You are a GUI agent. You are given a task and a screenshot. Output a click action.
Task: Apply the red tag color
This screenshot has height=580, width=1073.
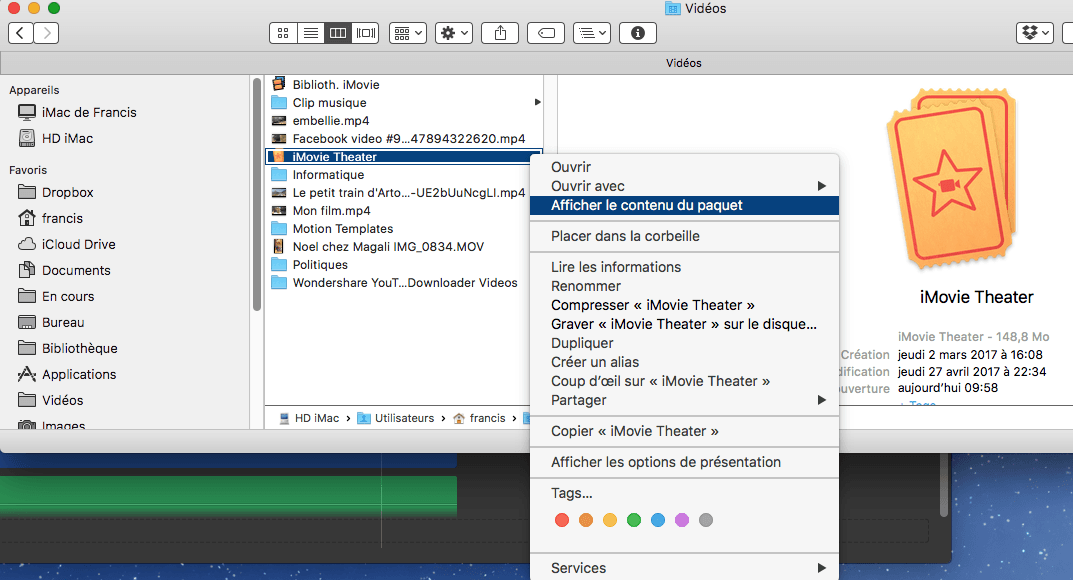(562, 520)
